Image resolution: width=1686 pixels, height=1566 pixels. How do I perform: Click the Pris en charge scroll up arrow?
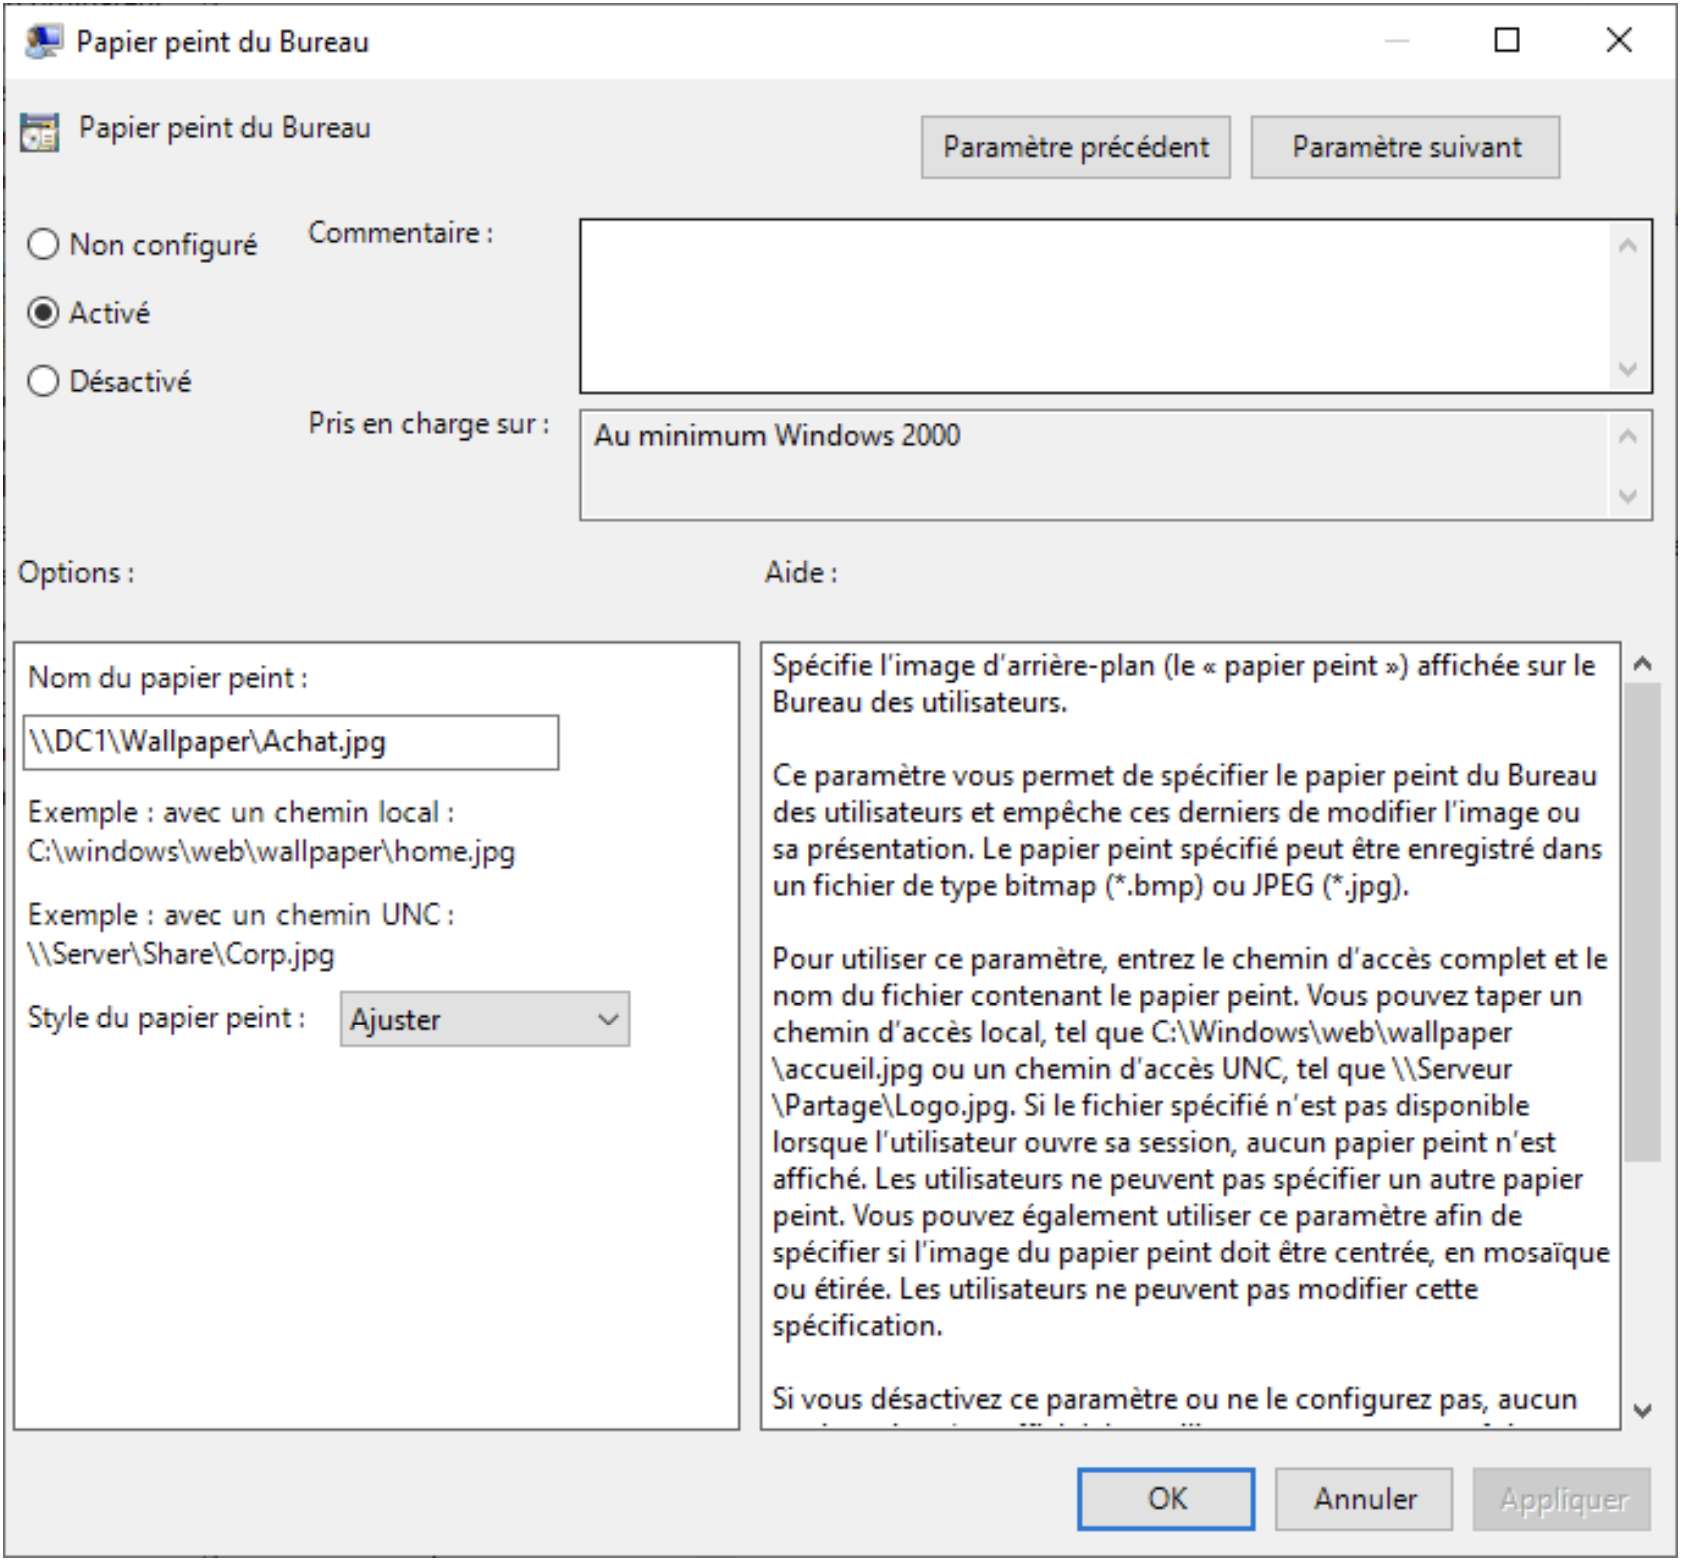click(1628, 437)
